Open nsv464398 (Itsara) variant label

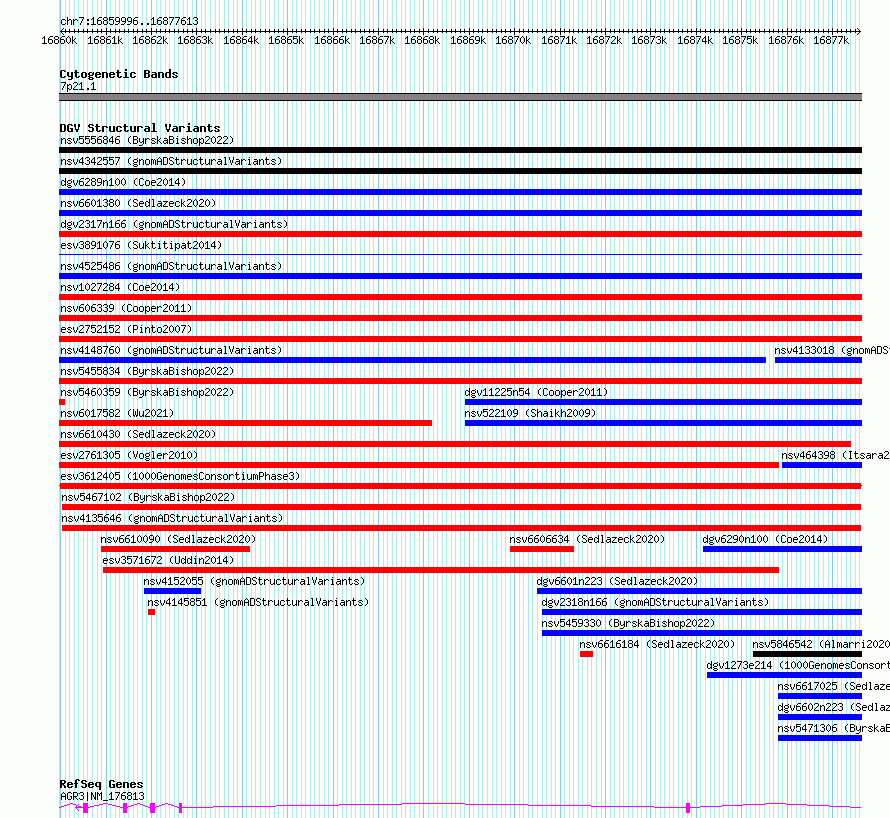point(836,455)
